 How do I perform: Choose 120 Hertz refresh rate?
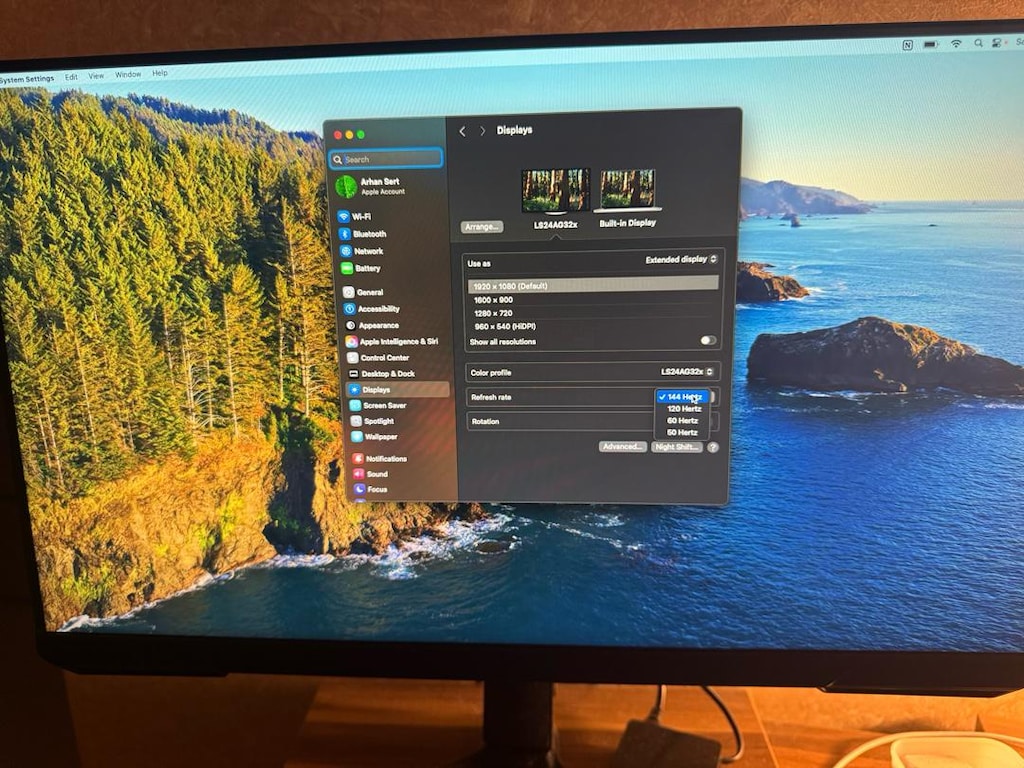coord(682,409)
